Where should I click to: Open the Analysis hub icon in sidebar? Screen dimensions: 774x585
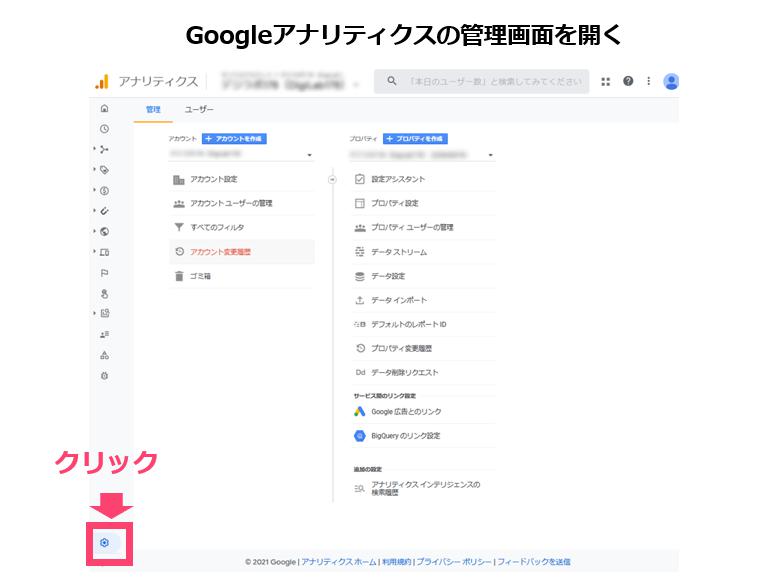(x=105, y=313)
